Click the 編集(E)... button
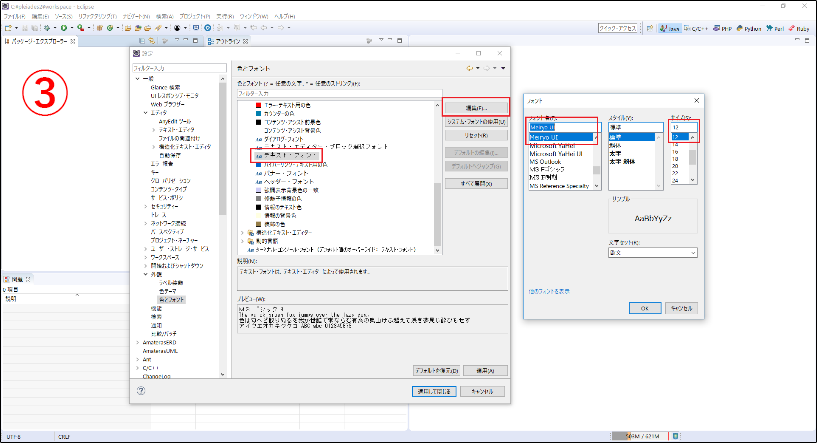This screenshot has width=817, height=443. (475, 106)
